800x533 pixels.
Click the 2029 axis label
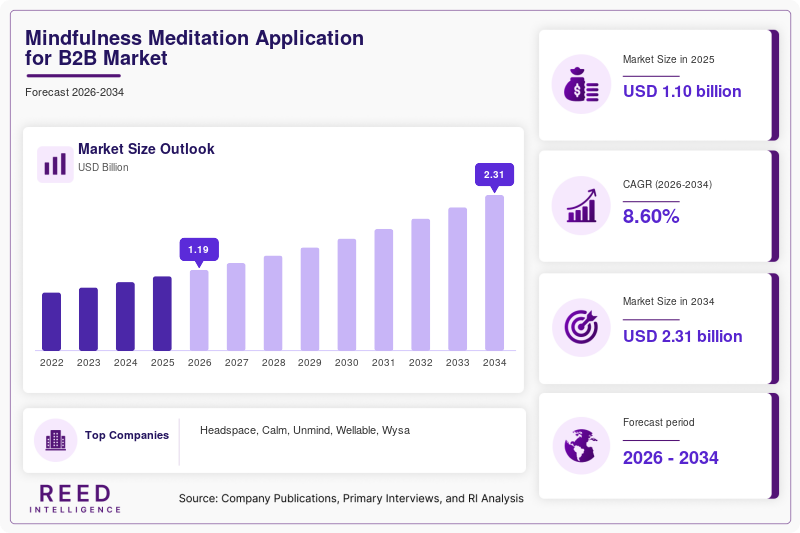(x=310, y=363)
